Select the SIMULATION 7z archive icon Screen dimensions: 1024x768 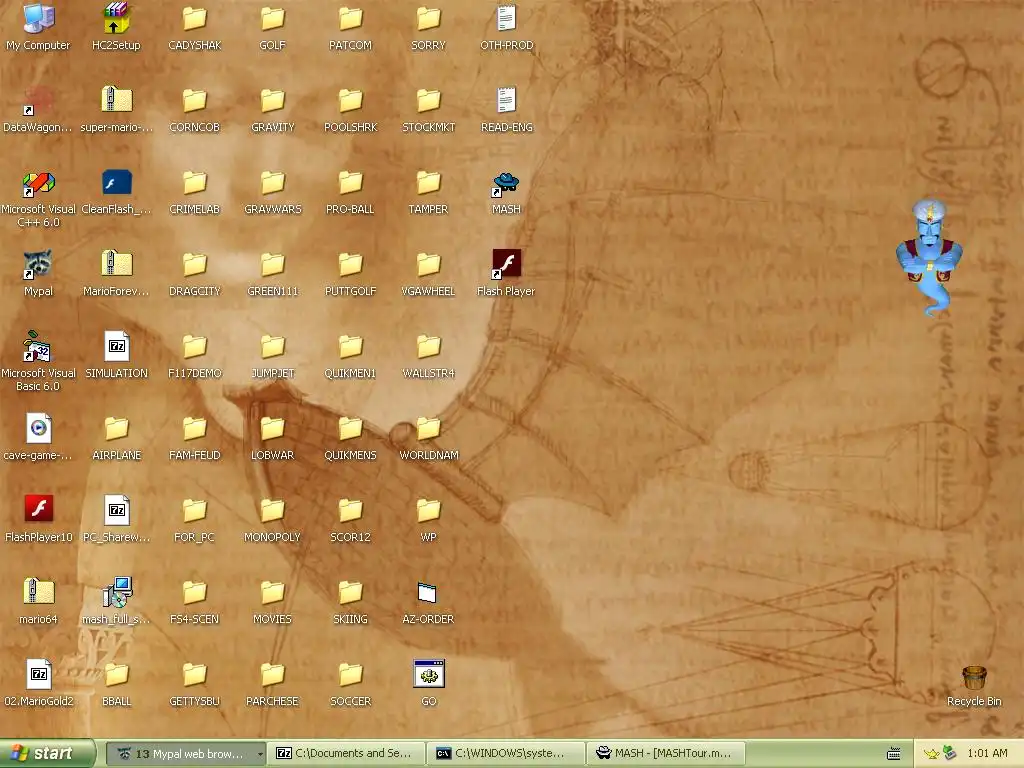click(x=116, y=347)
